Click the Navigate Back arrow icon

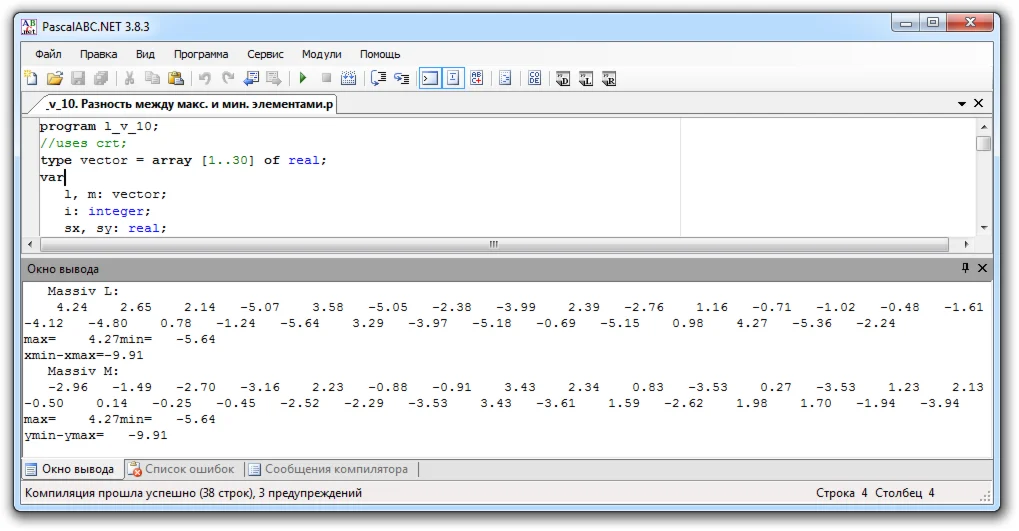point(250,78)
